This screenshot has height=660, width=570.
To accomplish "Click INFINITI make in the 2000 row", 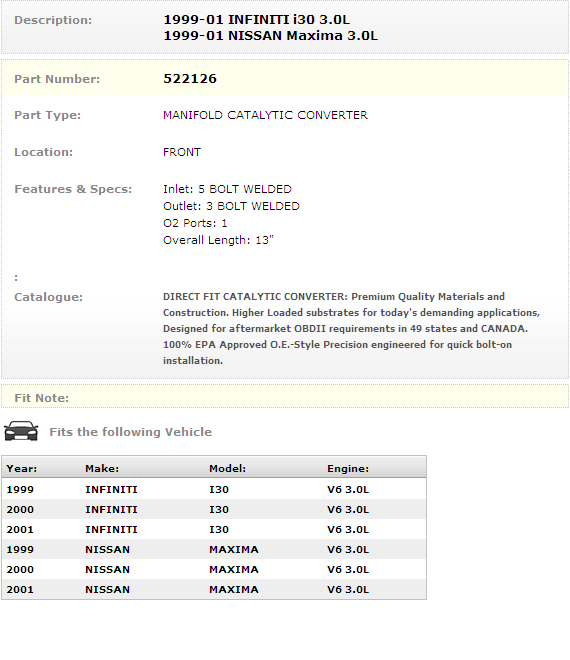I will (x=111, y=510).
